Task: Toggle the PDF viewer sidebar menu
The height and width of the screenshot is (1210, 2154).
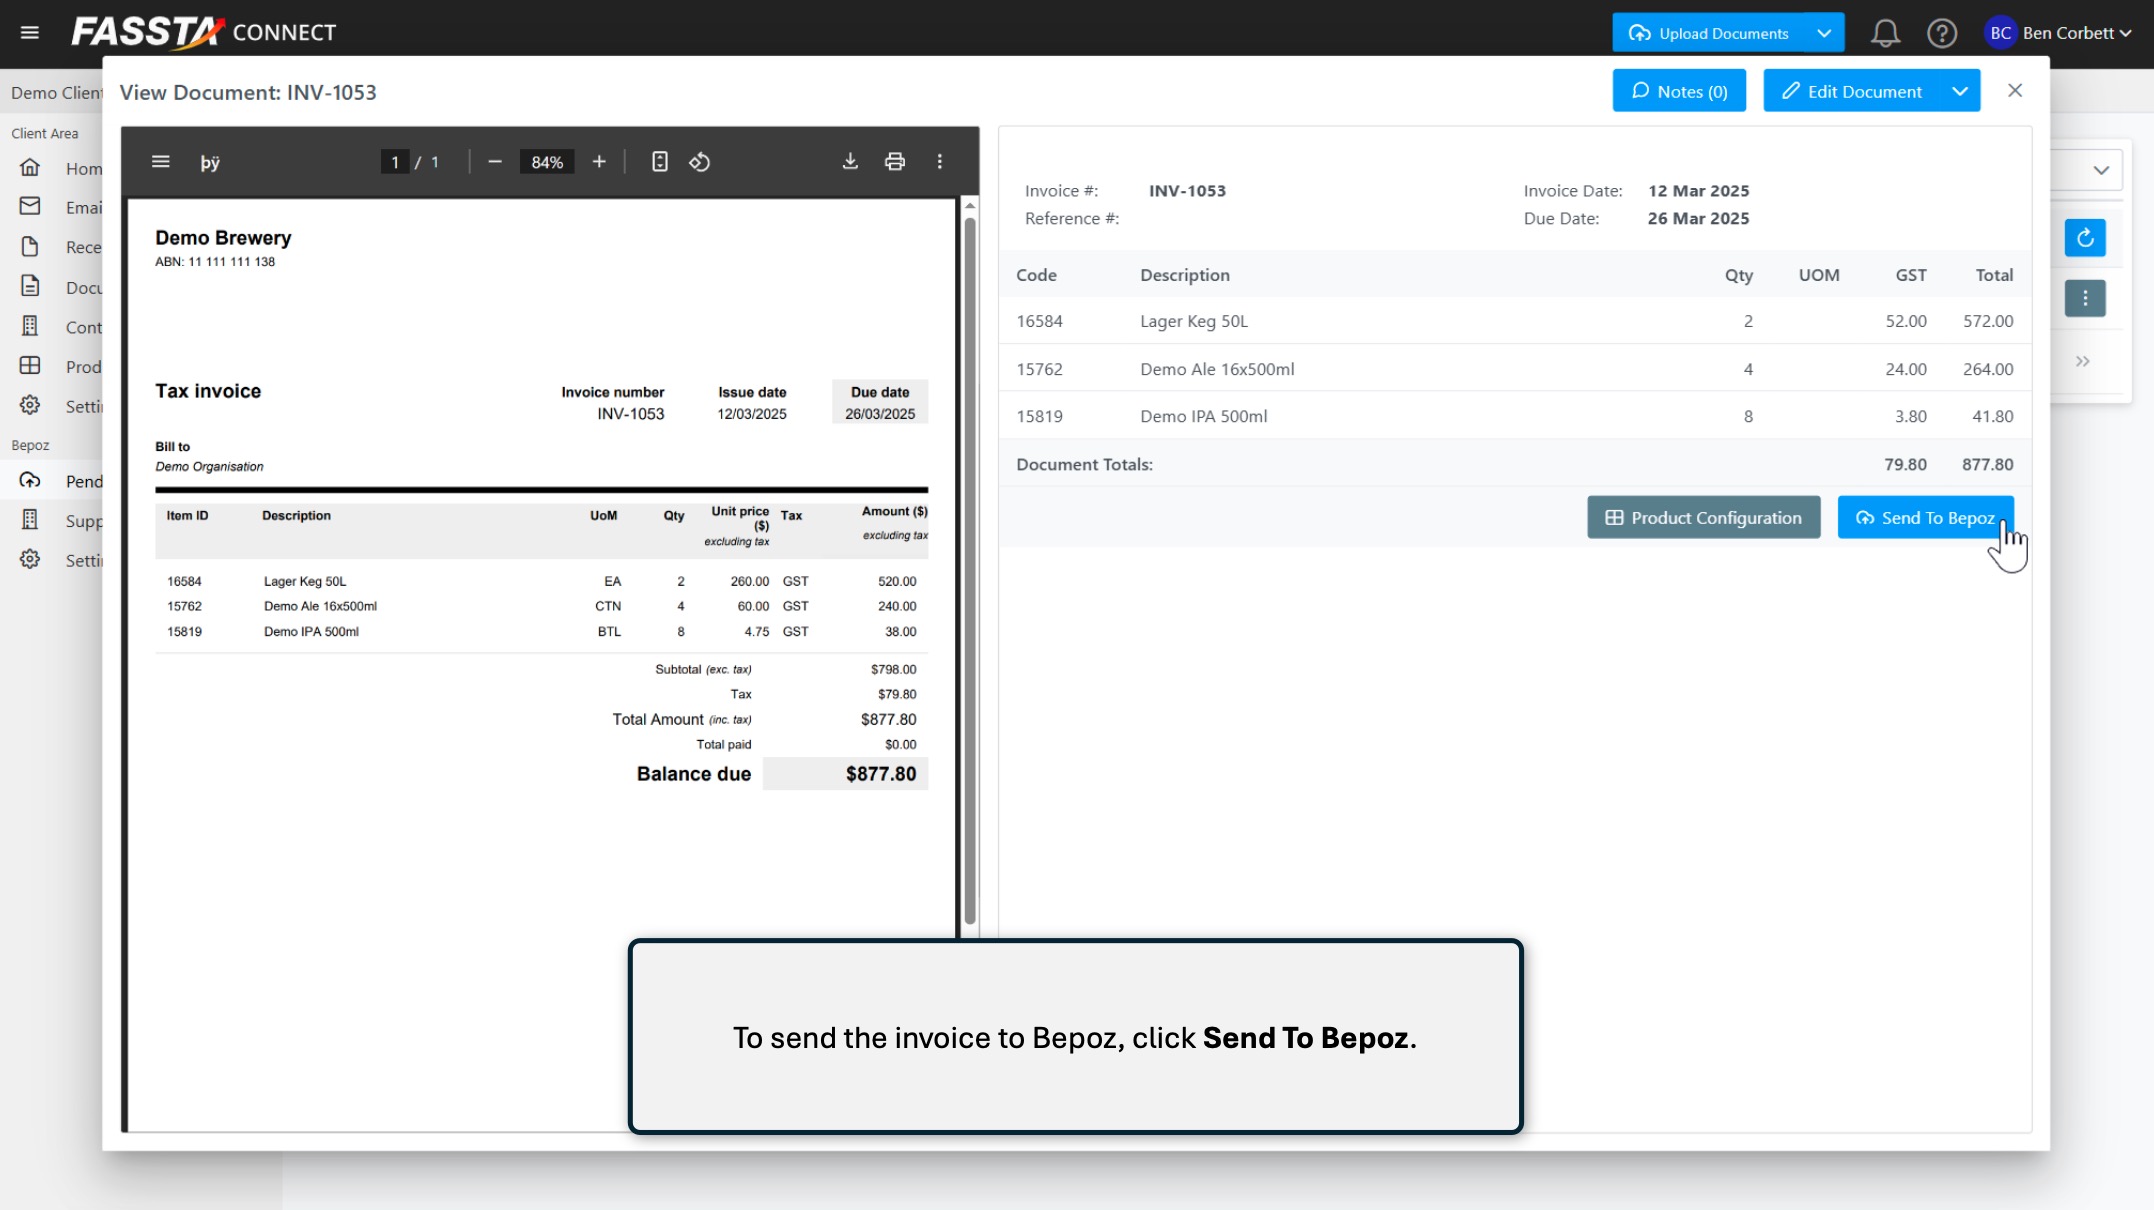Action: pos(160,162)
